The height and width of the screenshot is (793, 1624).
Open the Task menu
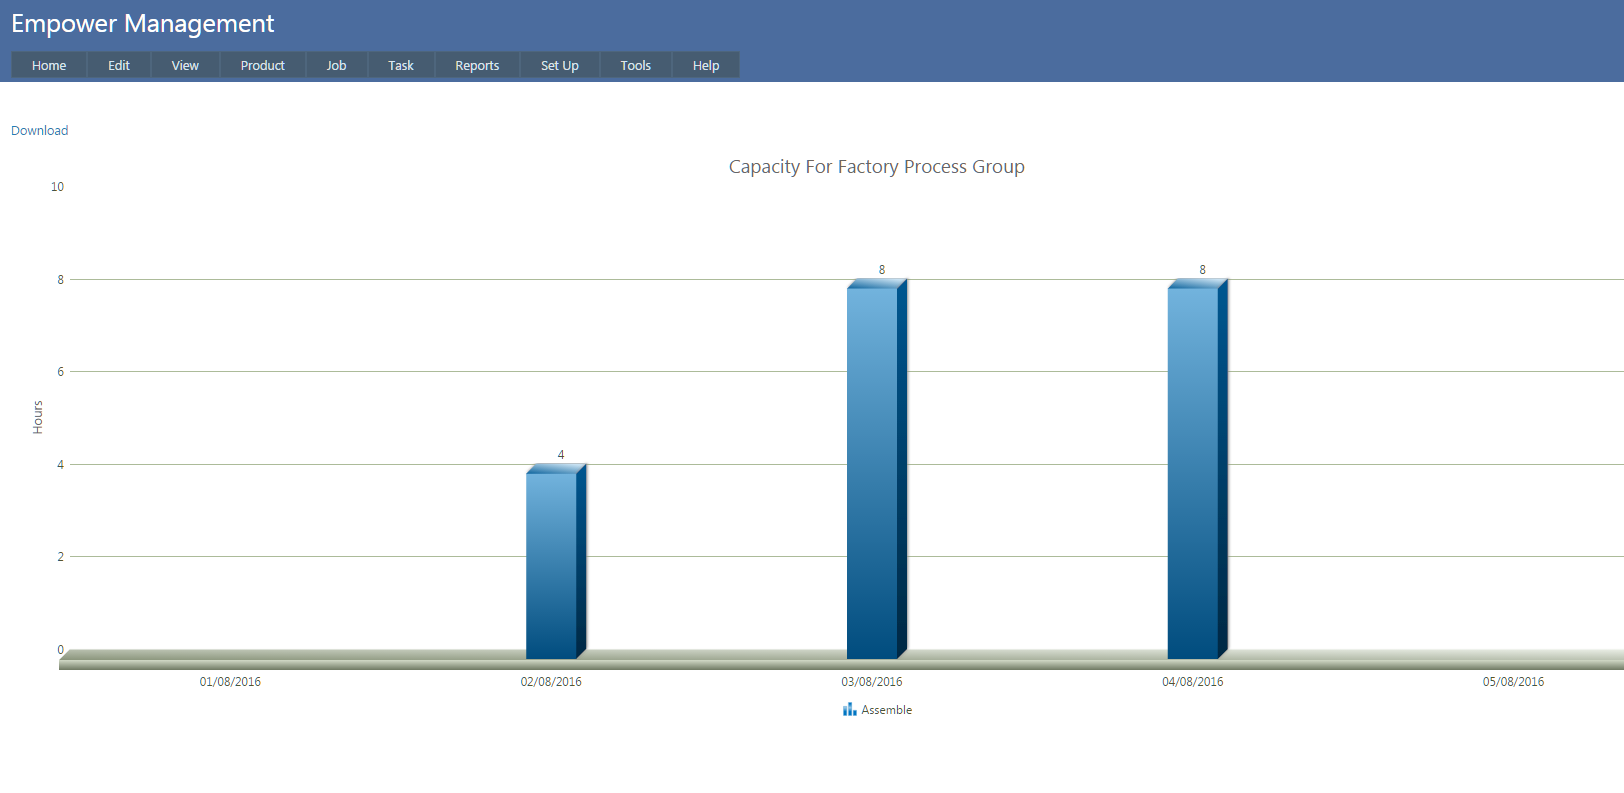click(x=401, y=65)
